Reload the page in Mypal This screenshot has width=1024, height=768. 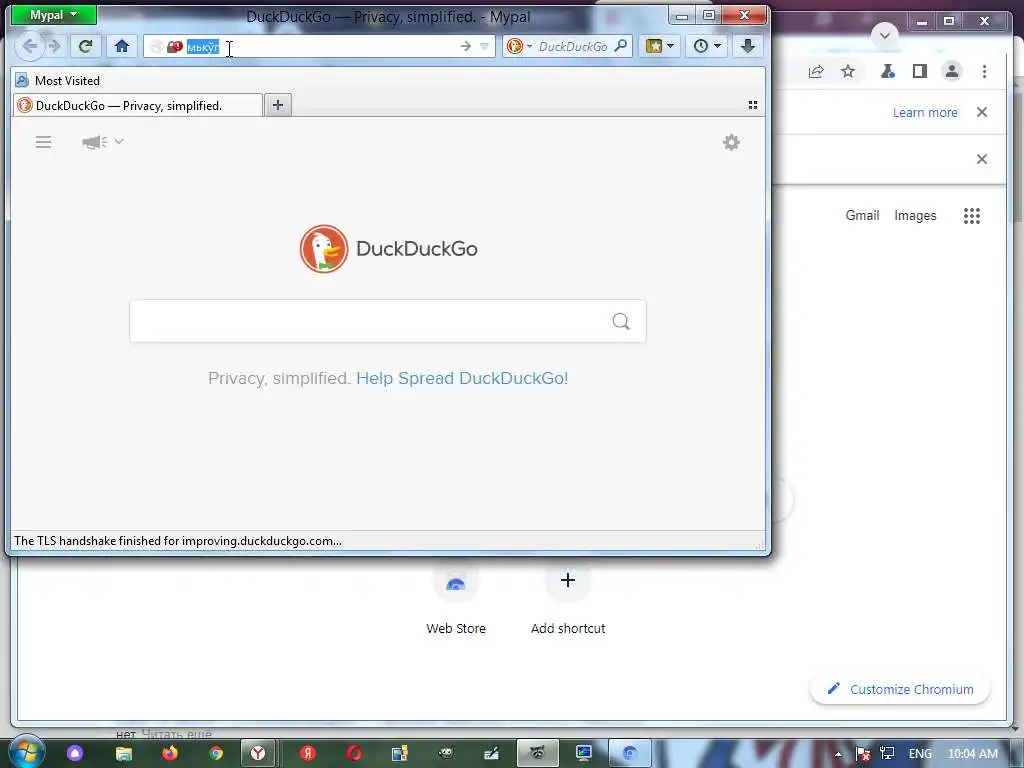click(x=86, y=46)
